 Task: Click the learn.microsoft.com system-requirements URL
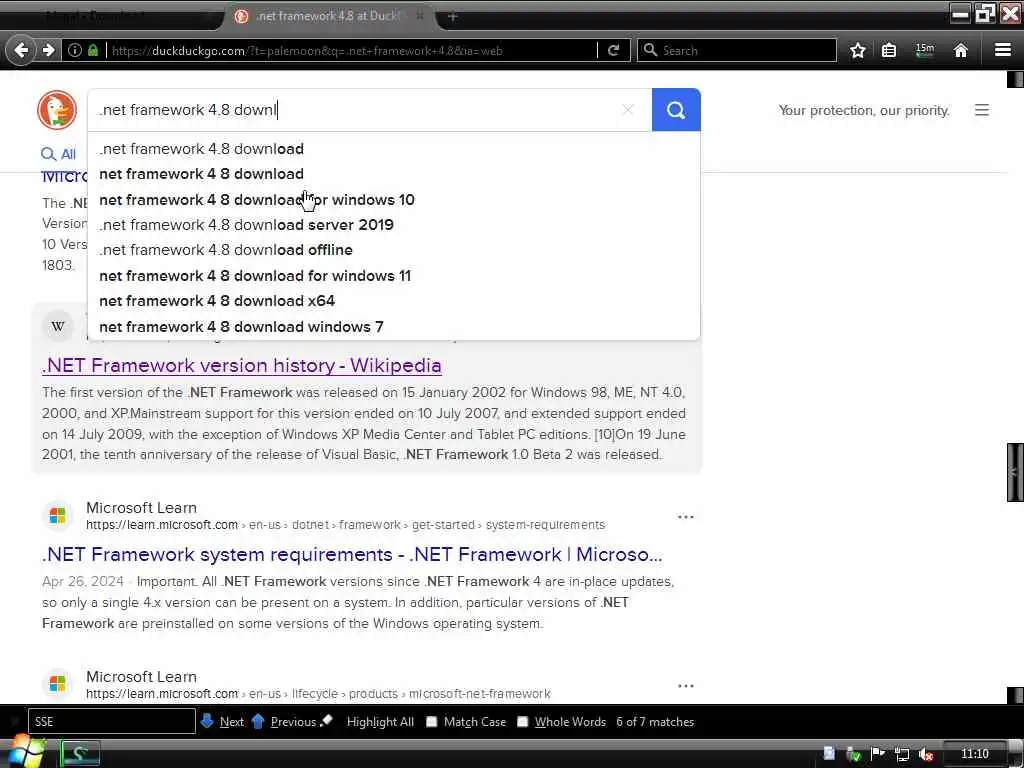coord(345,525)
